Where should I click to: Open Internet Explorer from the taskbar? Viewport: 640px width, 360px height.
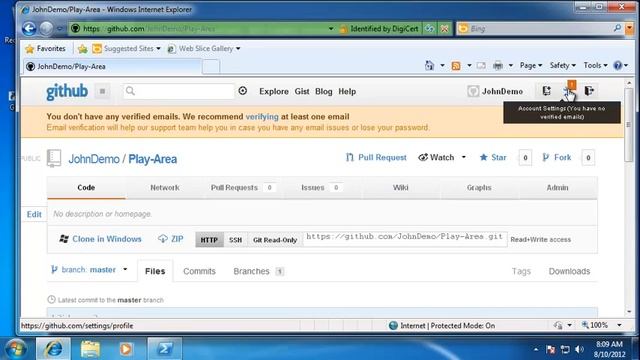point(53,349)
